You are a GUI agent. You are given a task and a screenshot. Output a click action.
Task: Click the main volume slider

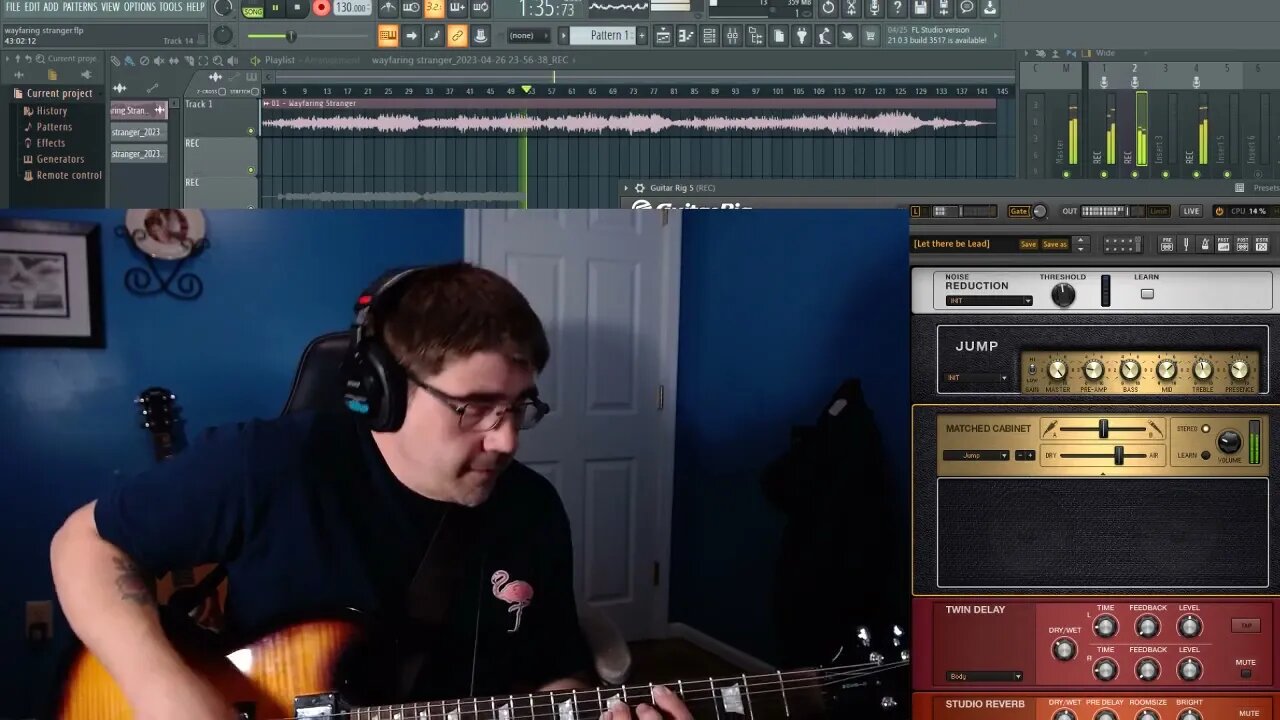tap(307, 36)
